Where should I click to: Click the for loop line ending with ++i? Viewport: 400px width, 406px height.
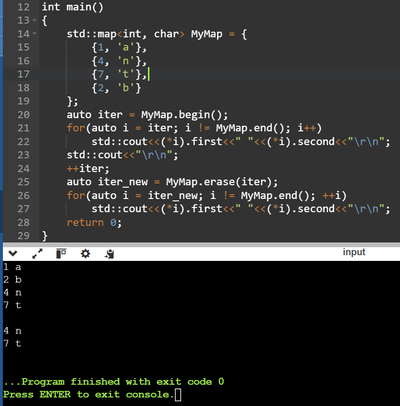[207, 195]
